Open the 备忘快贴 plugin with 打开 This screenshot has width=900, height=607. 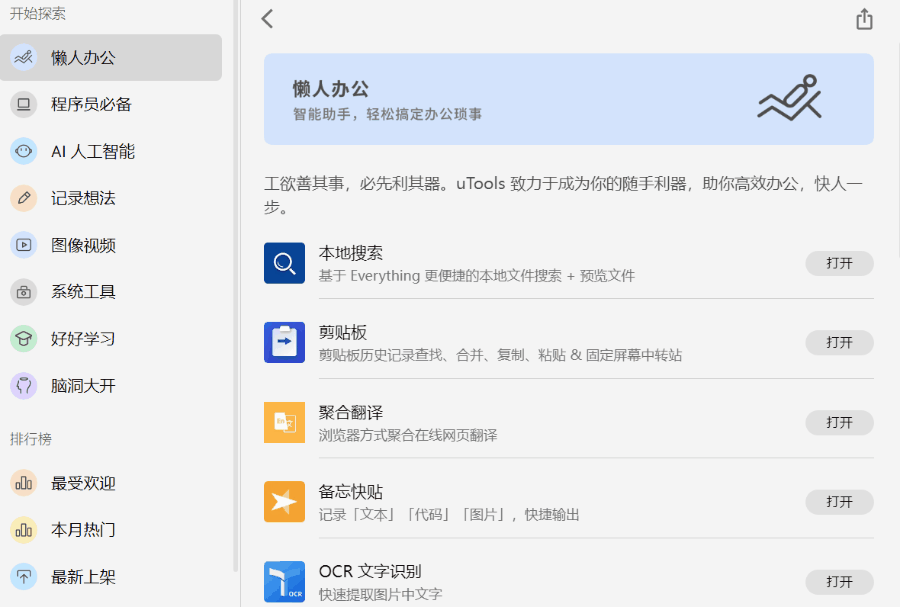pos(839,502)
